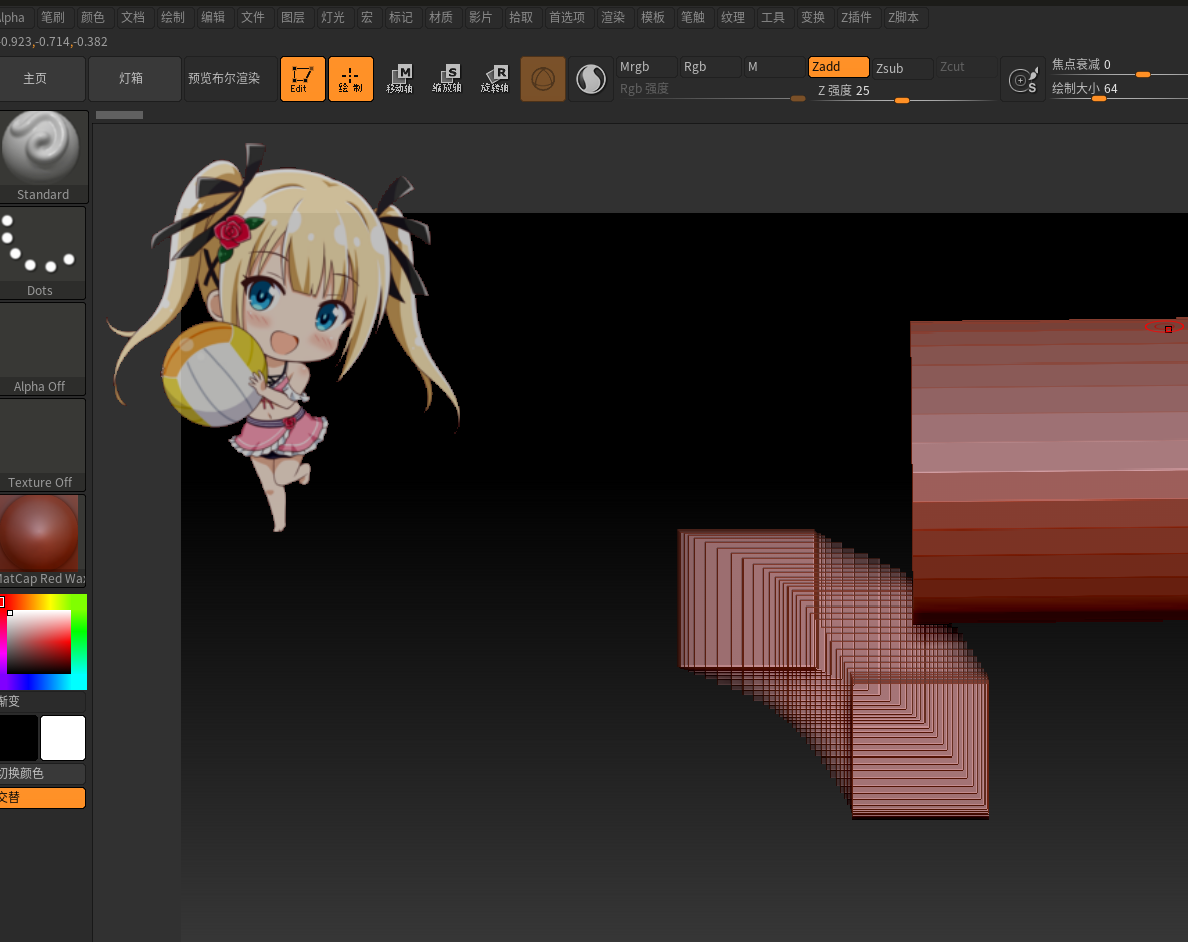
Task: Open the 模板 menu
Action: tap(654, 17)
